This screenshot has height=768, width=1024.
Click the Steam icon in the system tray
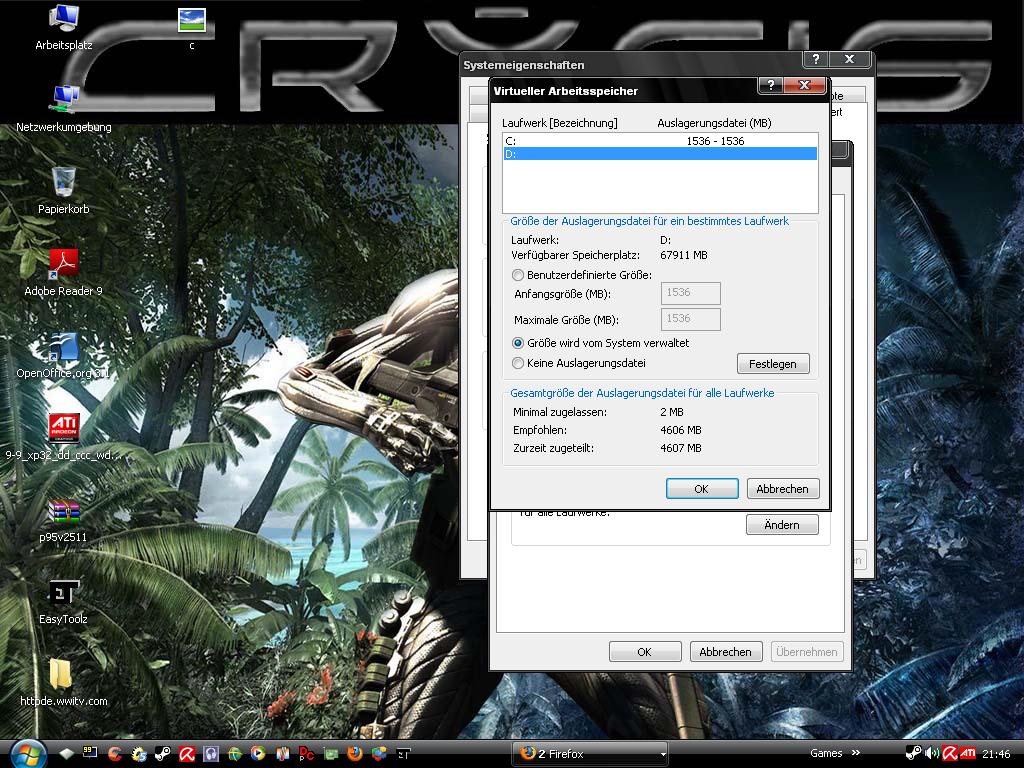pos(914,754)
